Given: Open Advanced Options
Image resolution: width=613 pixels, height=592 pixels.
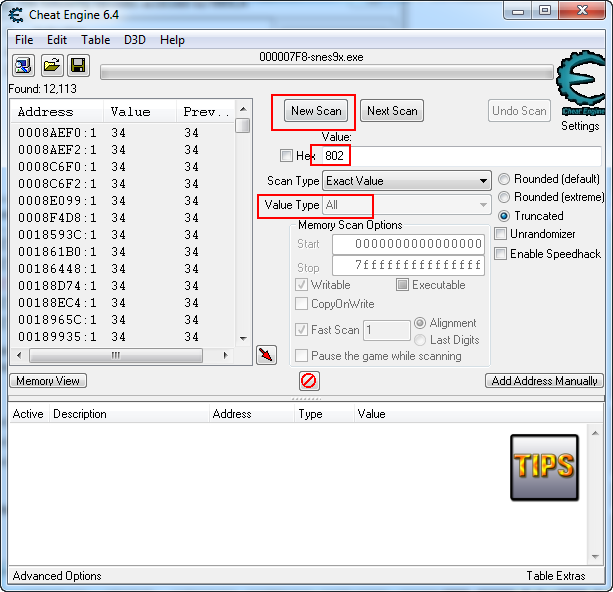Looking at the screenshot, I should coord(57,576).
